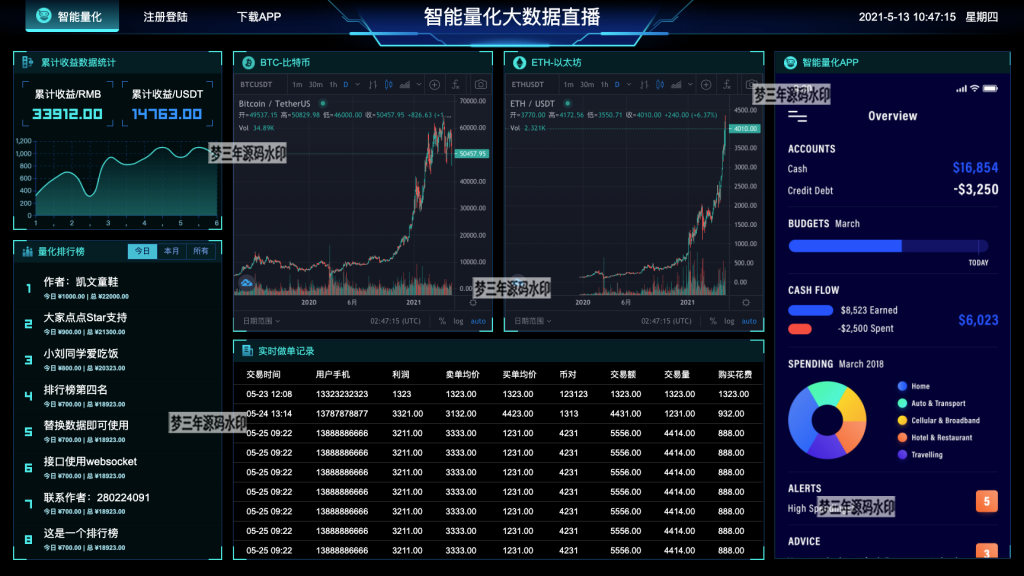This screenshot has height=576, width=1024.
Task: Expand the ETH chart interval dropdown arrow
Action: coord(628,84)
